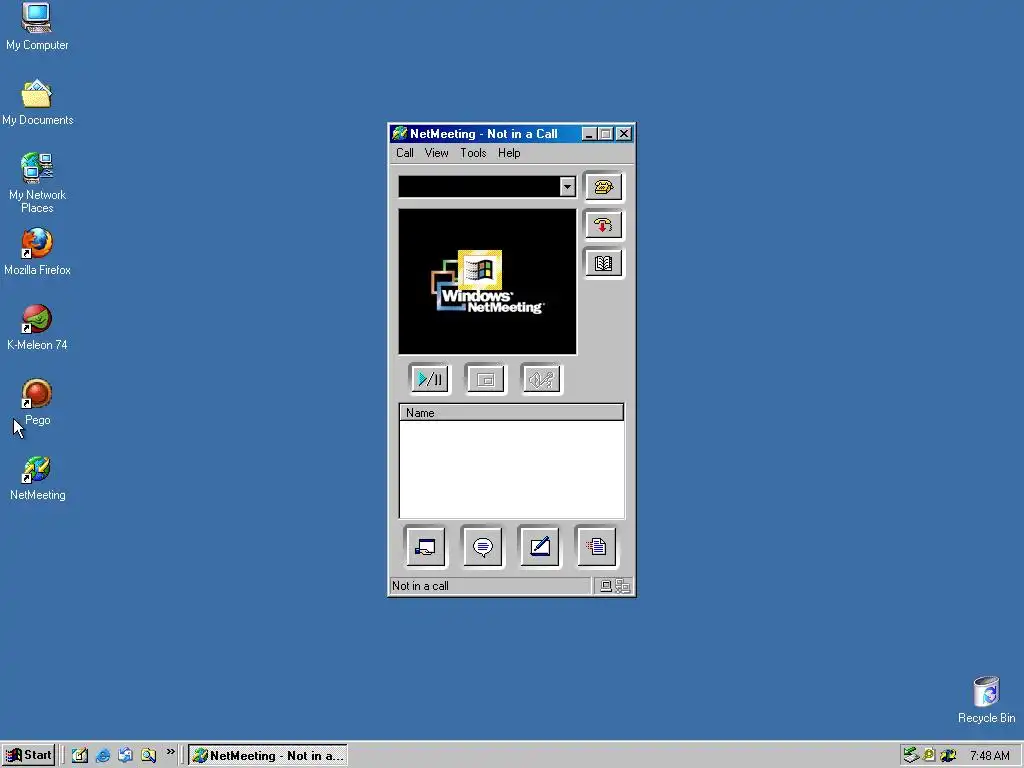This screenshot has height=768, width=1024.
Task: Click the NetMeeting video preview area
Action: tap(488, 281)
